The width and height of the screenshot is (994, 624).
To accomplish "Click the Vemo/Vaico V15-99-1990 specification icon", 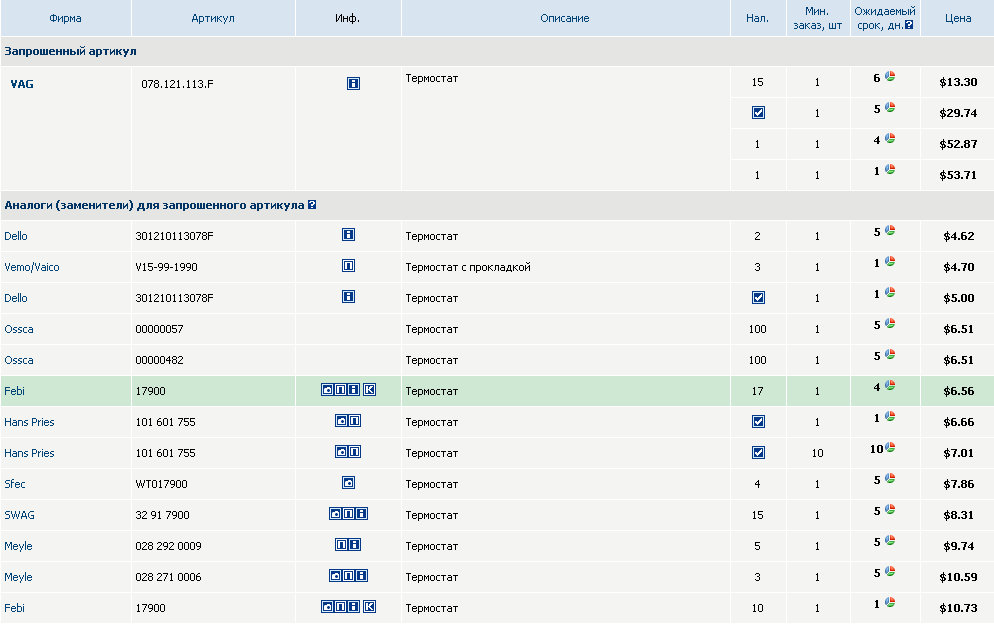I will pyautogui.click(x=348, y=266).
